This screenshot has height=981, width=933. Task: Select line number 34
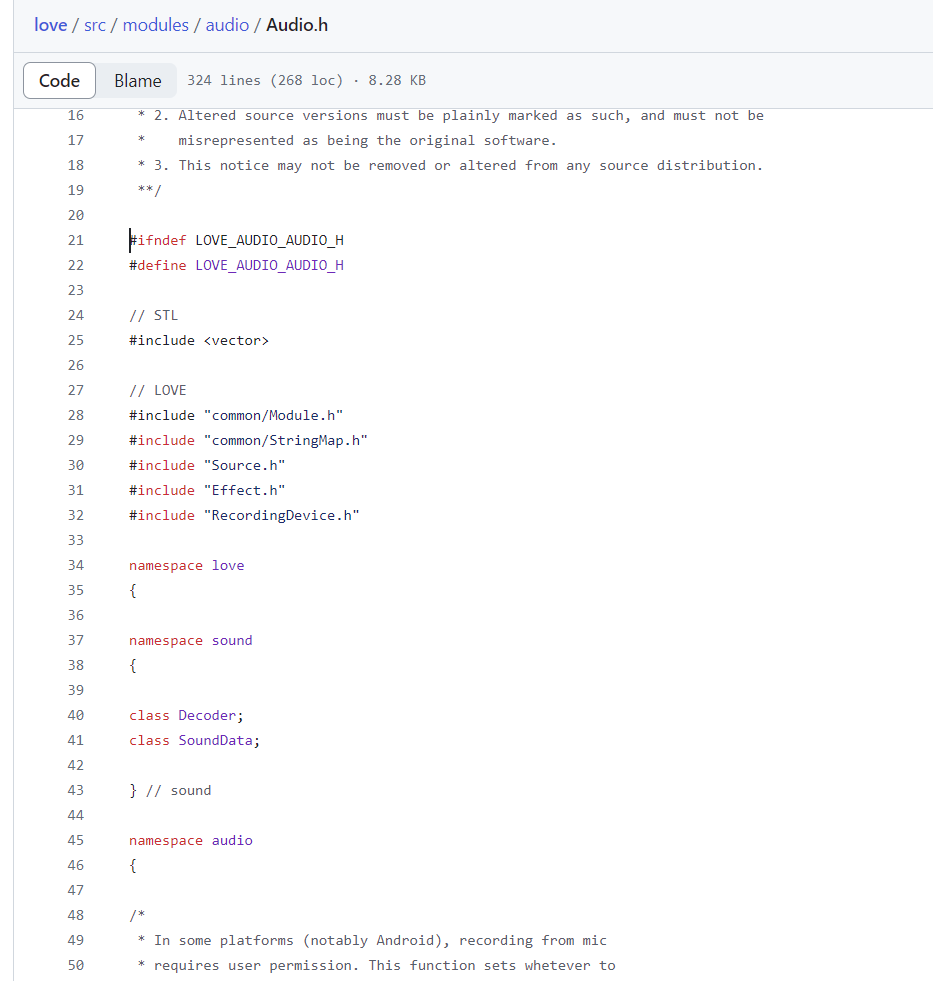click(x=76, y=566)
